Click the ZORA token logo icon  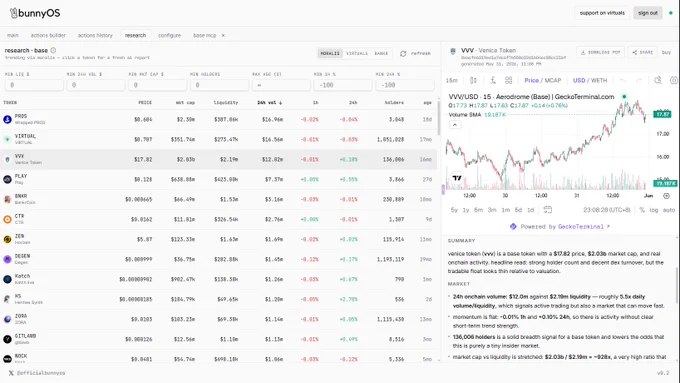pos(7,319)
